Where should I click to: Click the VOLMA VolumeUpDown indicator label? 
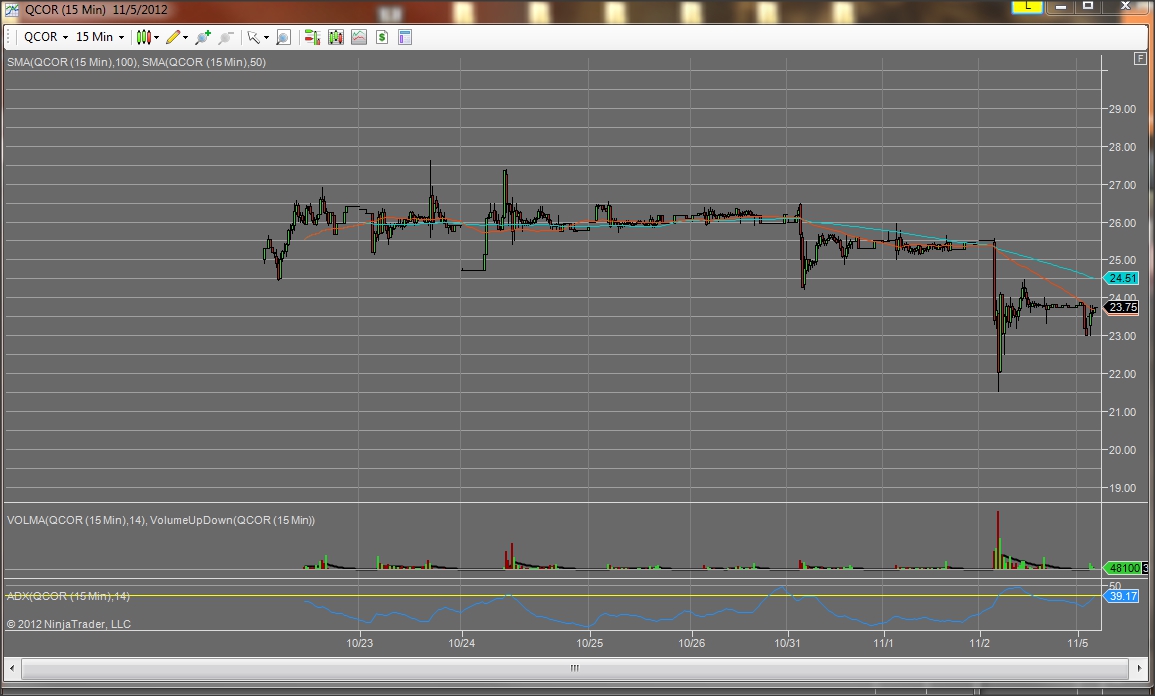coord(161,521)
